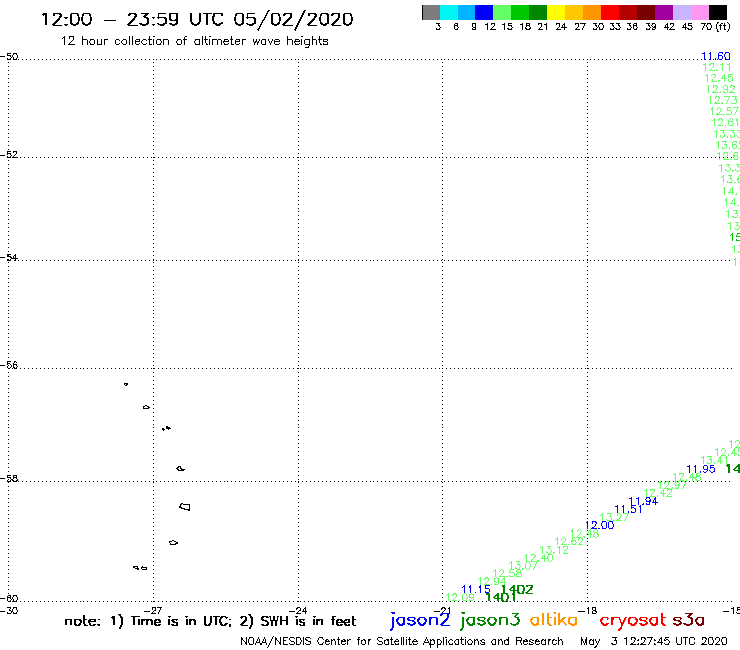The image size is (740, 650).
Task: Click the latitude label -54
Action: click(x=9, y=258)
